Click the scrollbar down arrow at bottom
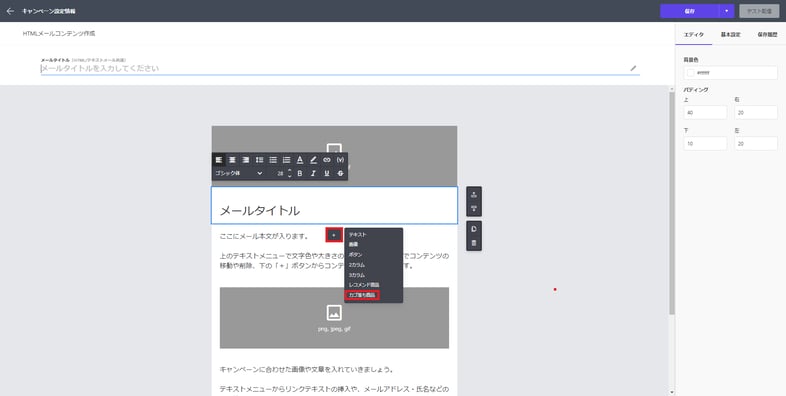786x396 pixels. [672, 392]
